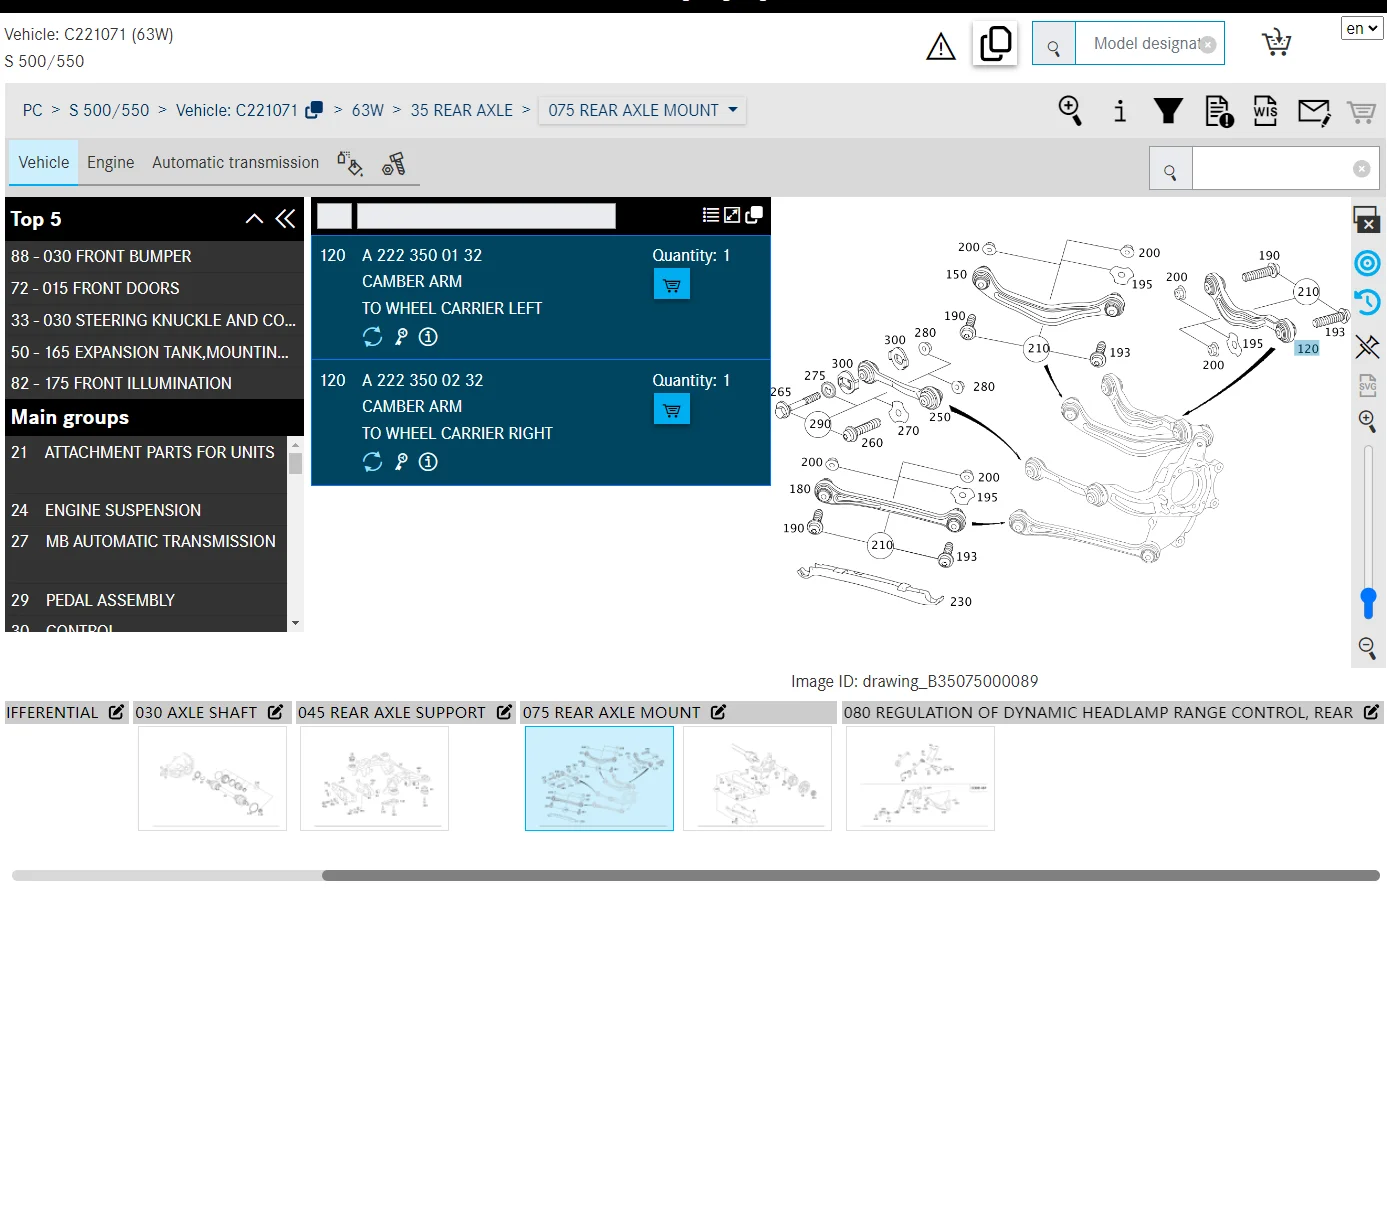Image resolution: width=1387 pixels, height=1217 pixels.
Task: Click the filter funnel icon
Action: click(1168, 110)
